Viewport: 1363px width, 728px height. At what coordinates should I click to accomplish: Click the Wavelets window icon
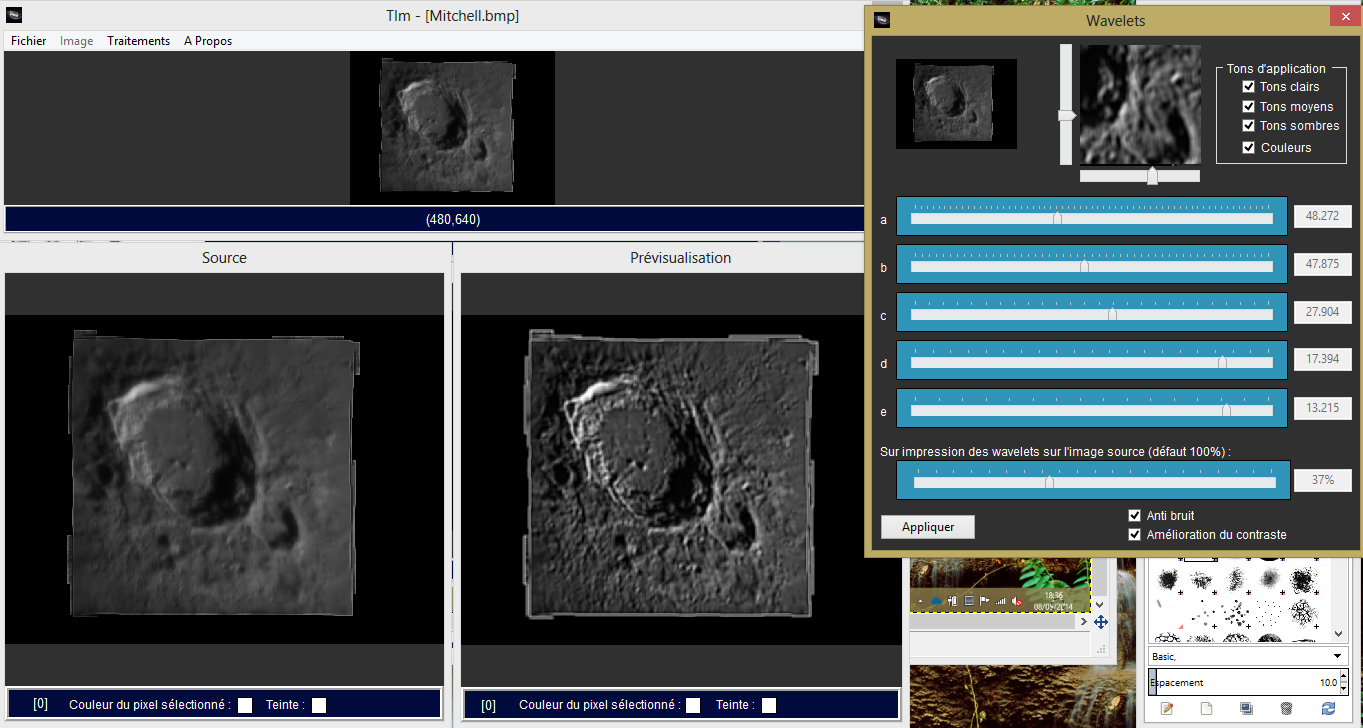pos(882,20)
